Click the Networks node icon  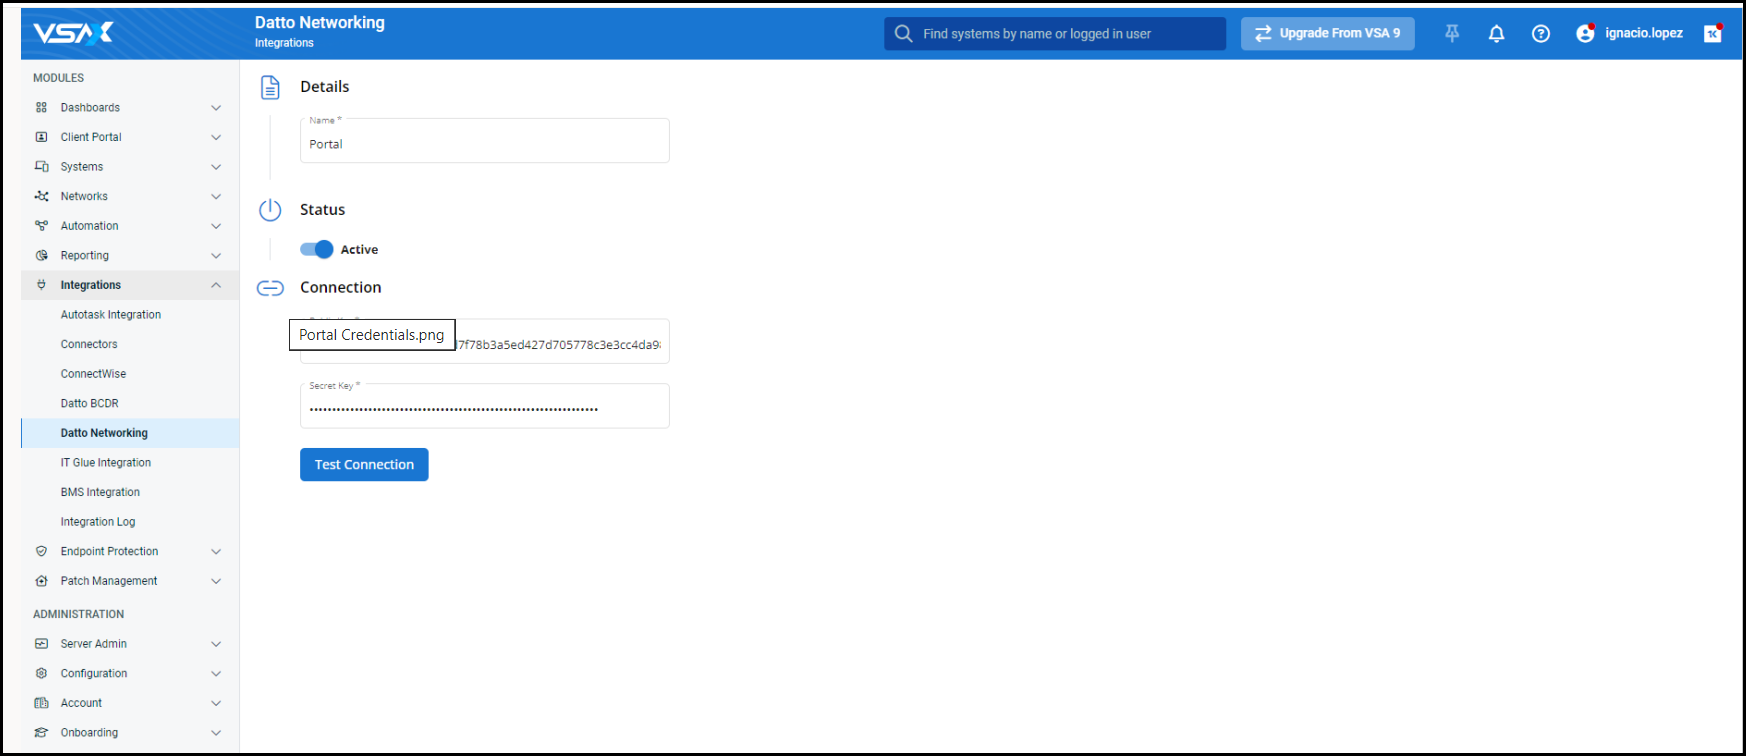coord(41,196)
